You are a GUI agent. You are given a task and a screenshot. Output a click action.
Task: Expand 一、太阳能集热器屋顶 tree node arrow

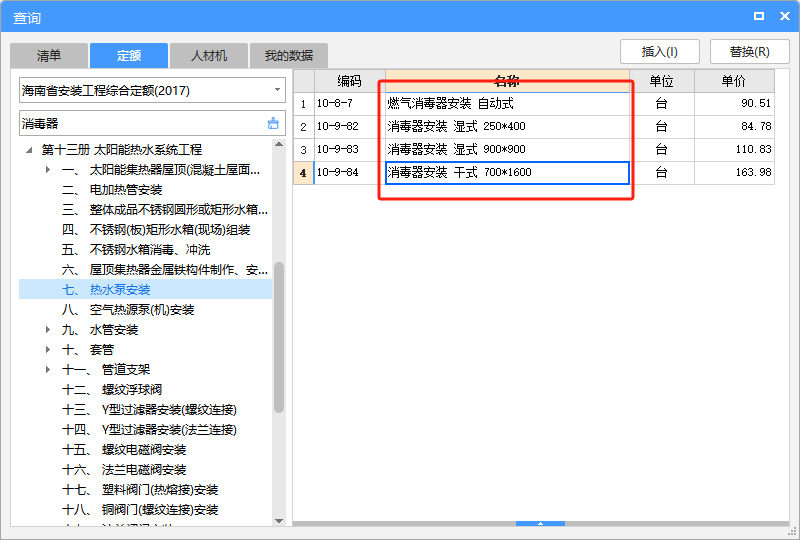click(x=47, y=169)
